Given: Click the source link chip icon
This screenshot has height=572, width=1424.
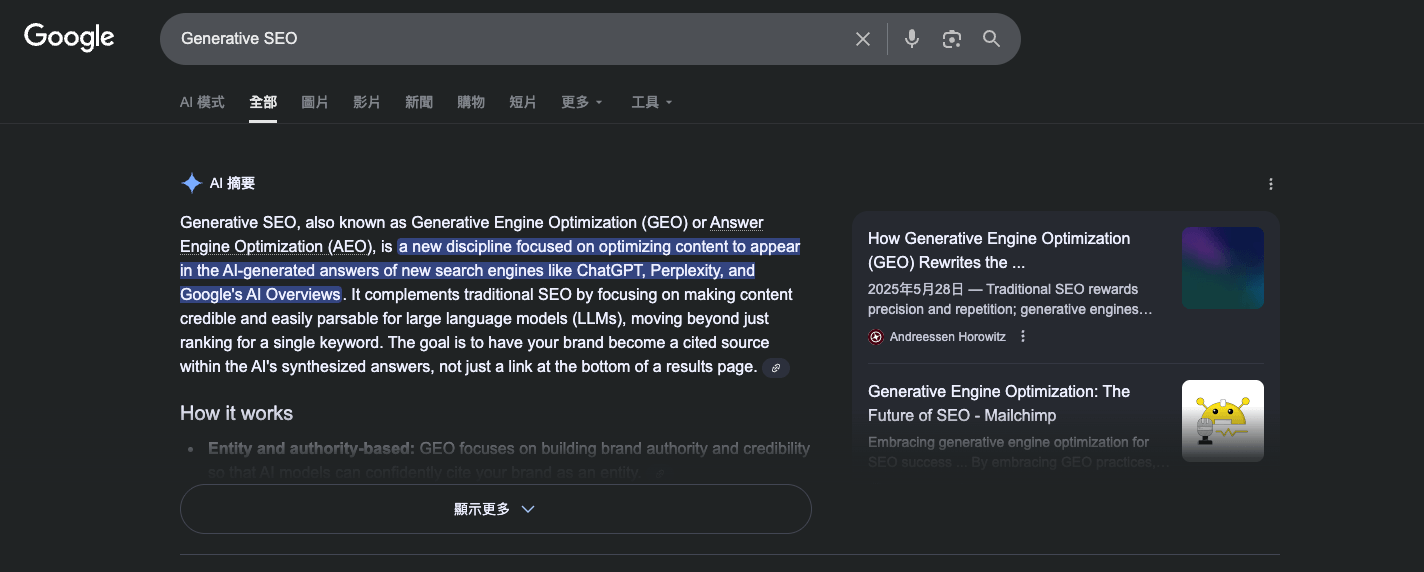Looking at the screenshot, I should [776, 368].
